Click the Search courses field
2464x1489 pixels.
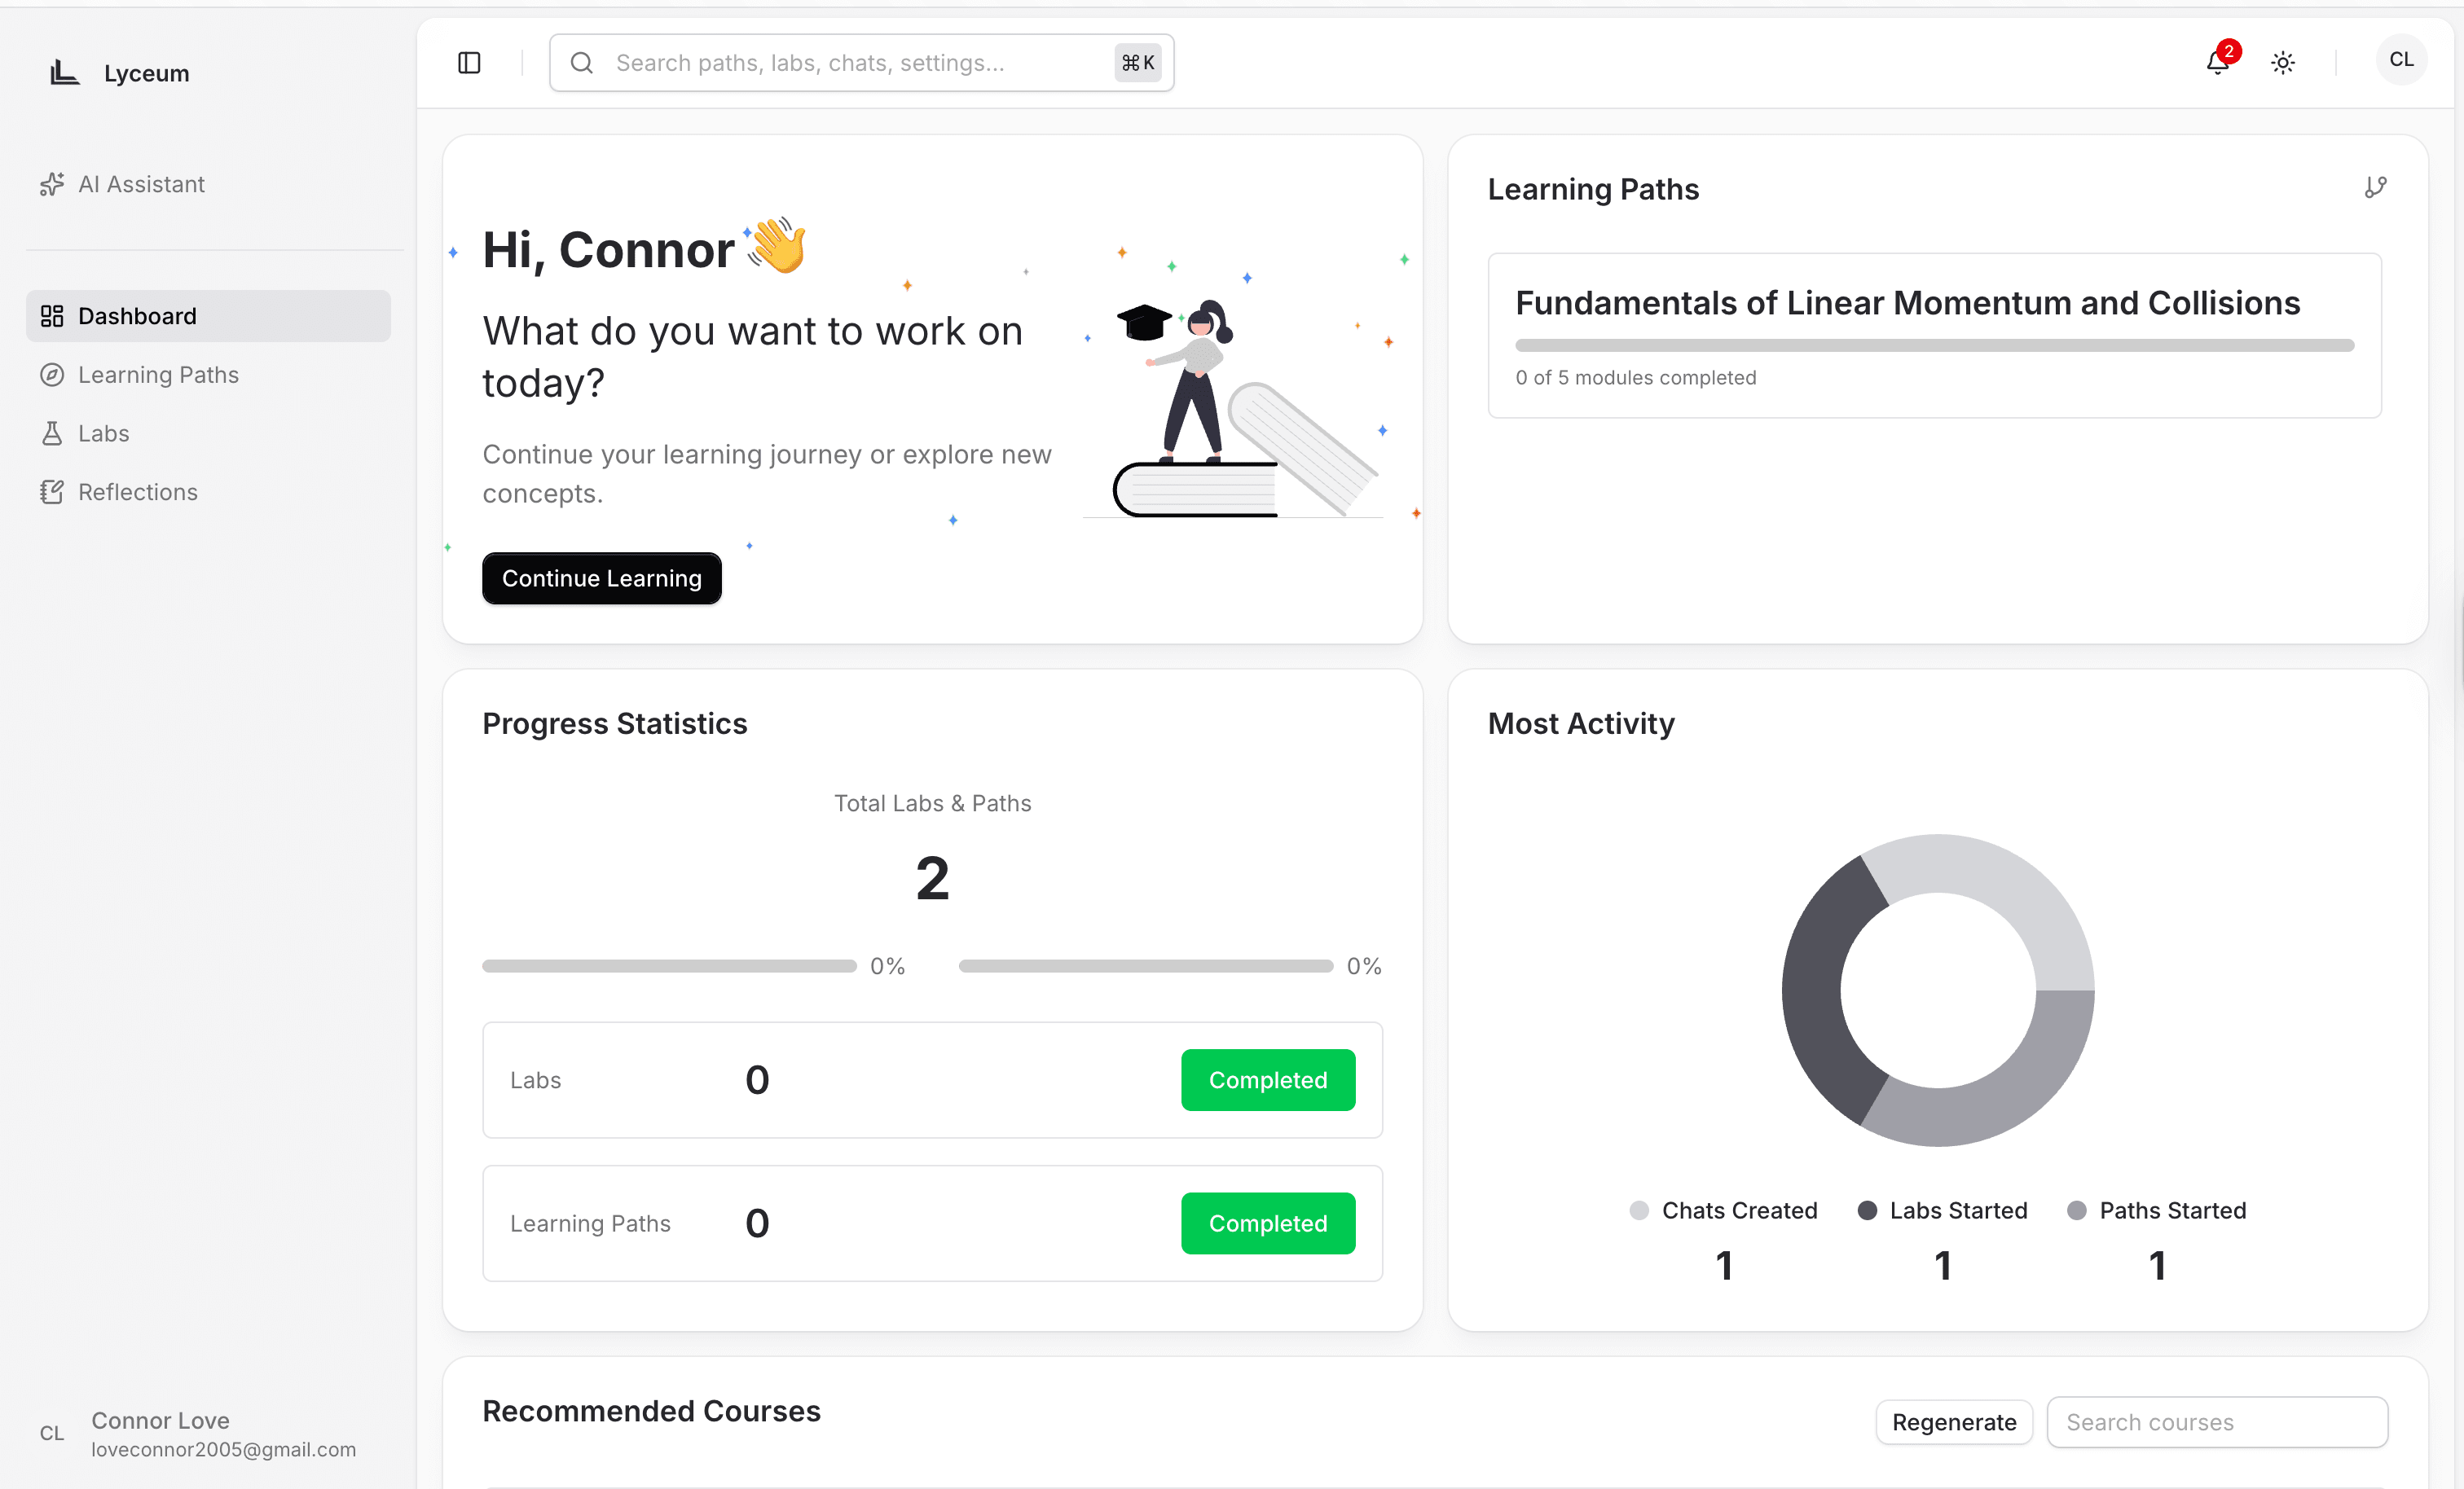pyautogui.click(x=2216, y=1421)
